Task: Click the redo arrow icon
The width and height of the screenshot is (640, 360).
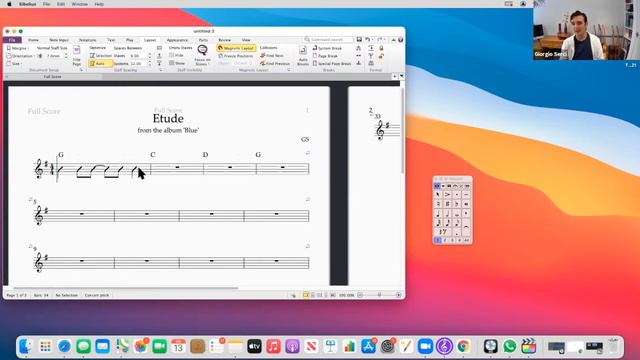Action: (x=380, y=40)
